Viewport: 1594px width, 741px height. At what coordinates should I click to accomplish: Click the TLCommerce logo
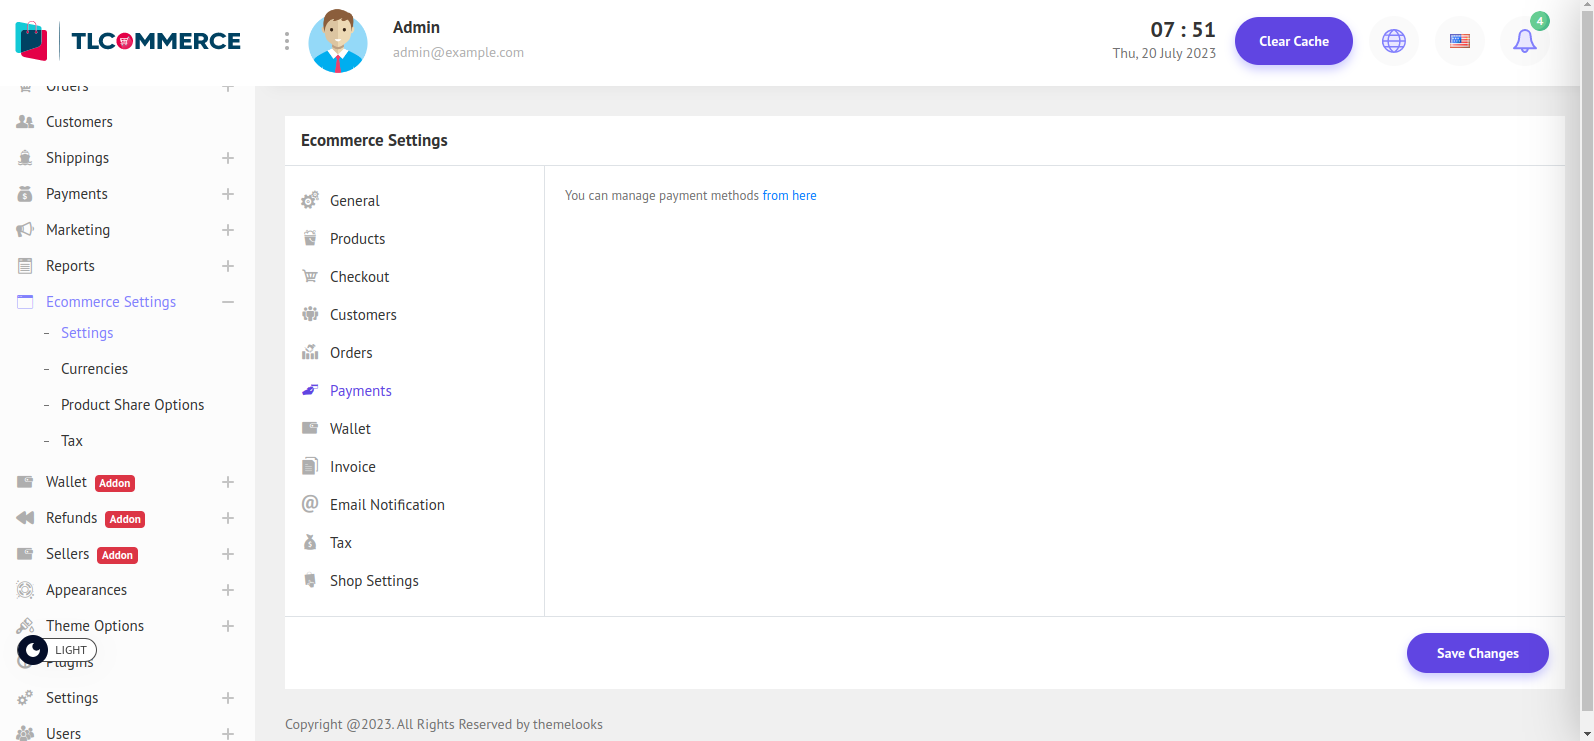pos(128,41)
